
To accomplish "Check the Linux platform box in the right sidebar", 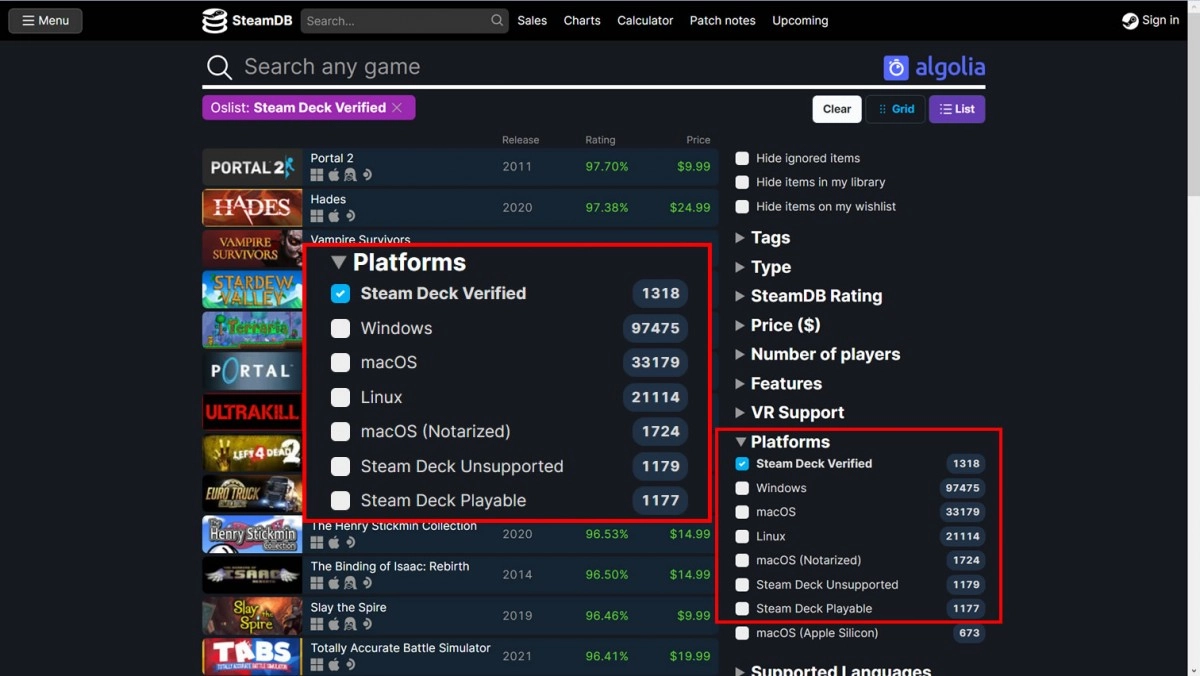I will (x=742, y=536).
